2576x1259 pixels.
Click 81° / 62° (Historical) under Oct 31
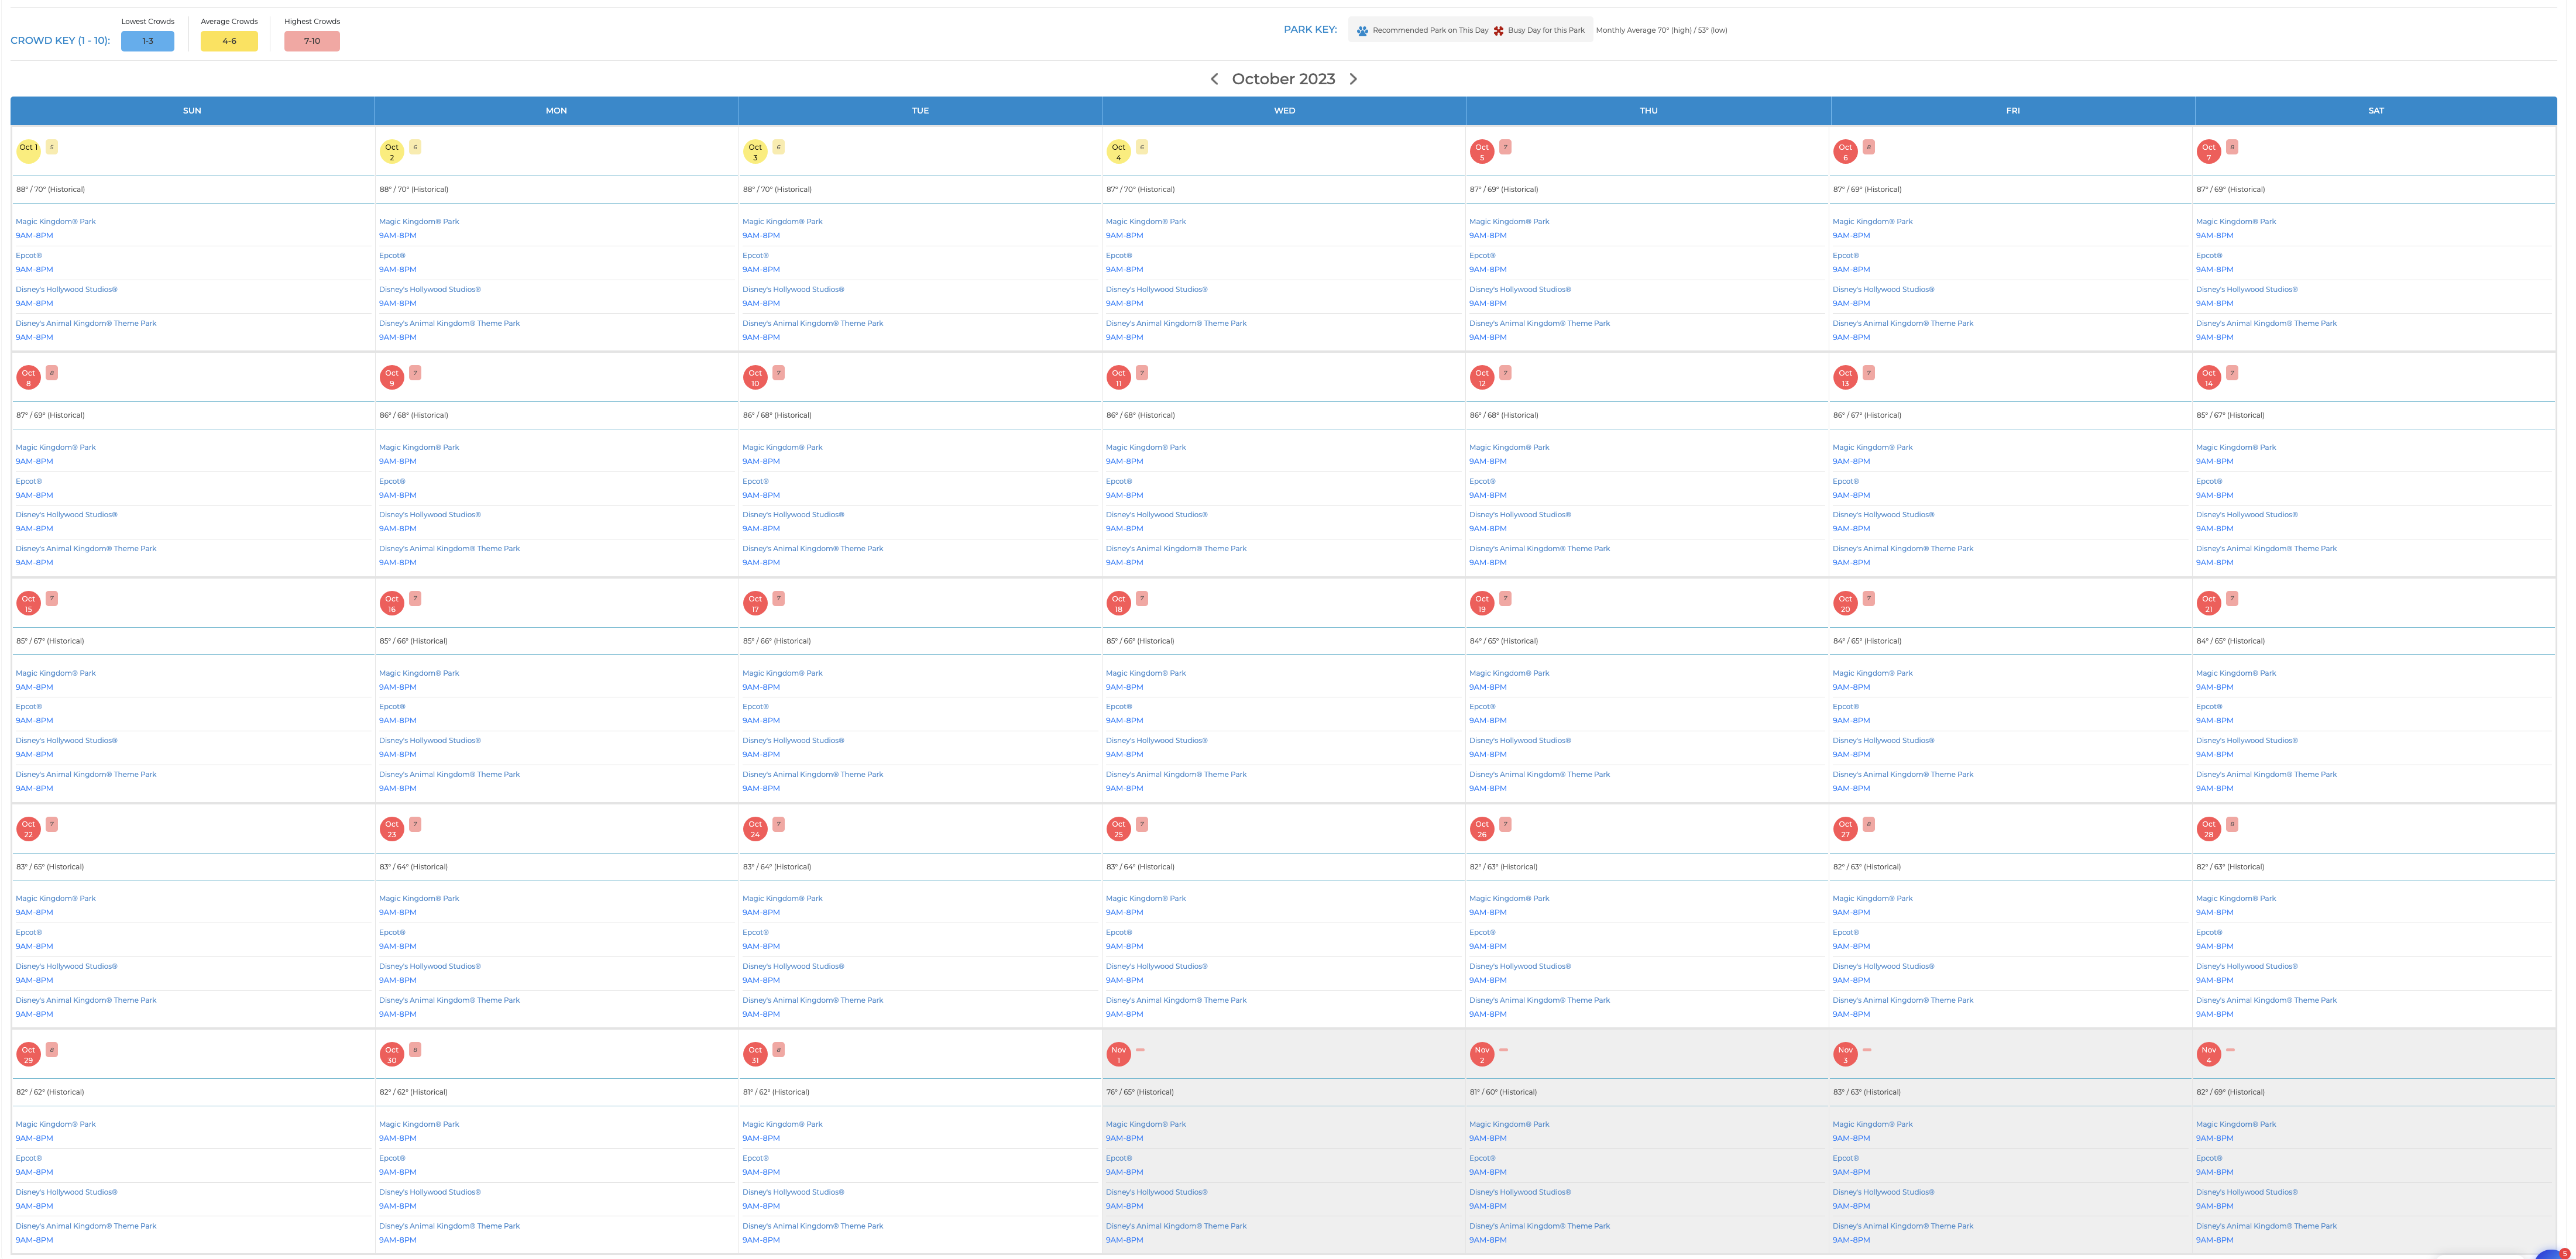(x=776, y=1093)
